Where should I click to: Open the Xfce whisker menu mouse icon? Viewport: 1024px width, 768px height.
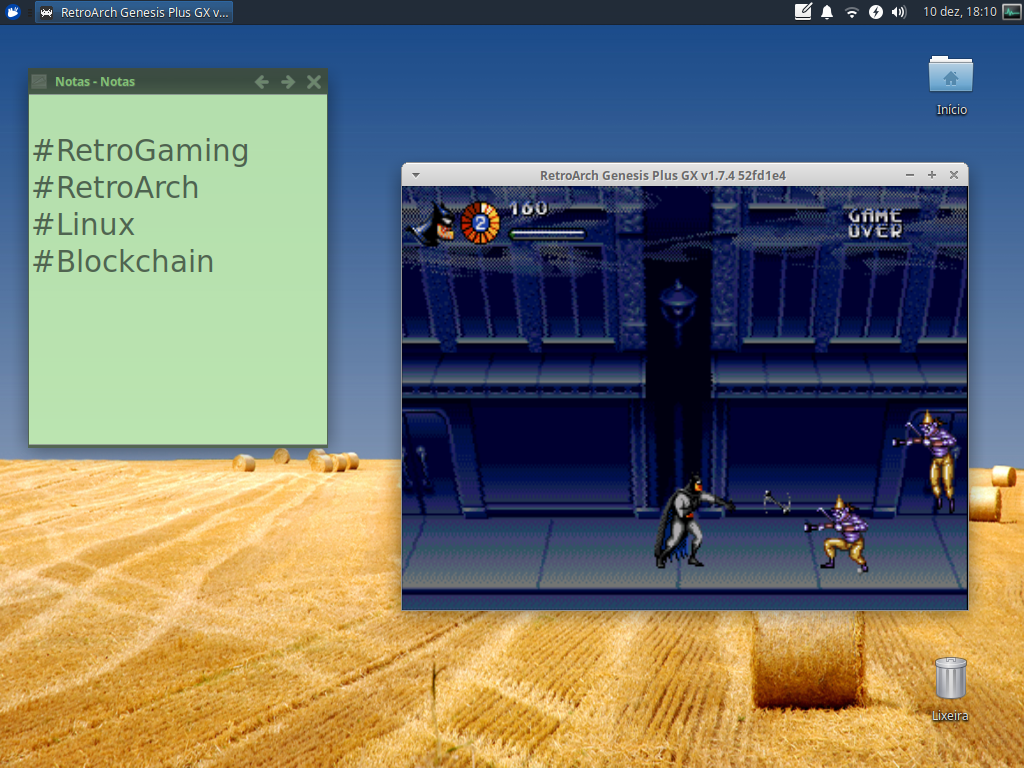pos(12,12)
